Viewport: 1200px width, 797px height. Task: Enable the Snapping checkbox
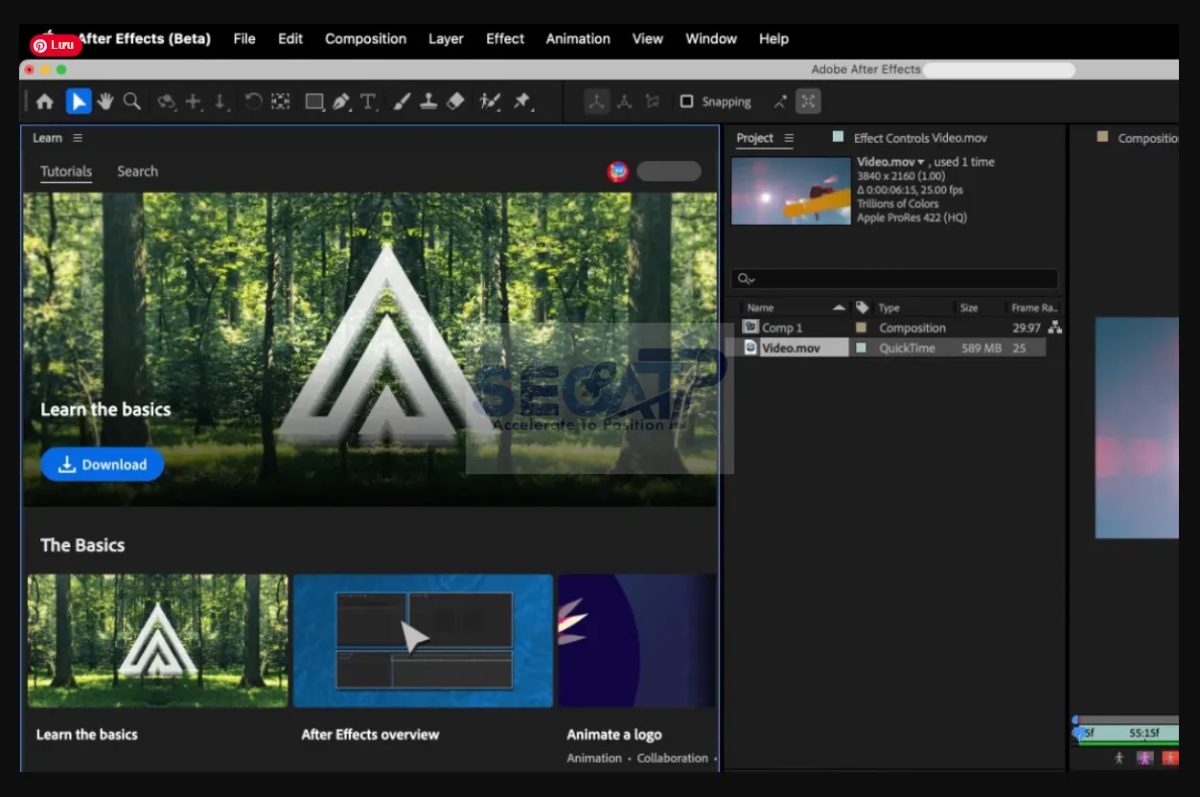coord(686,101)
